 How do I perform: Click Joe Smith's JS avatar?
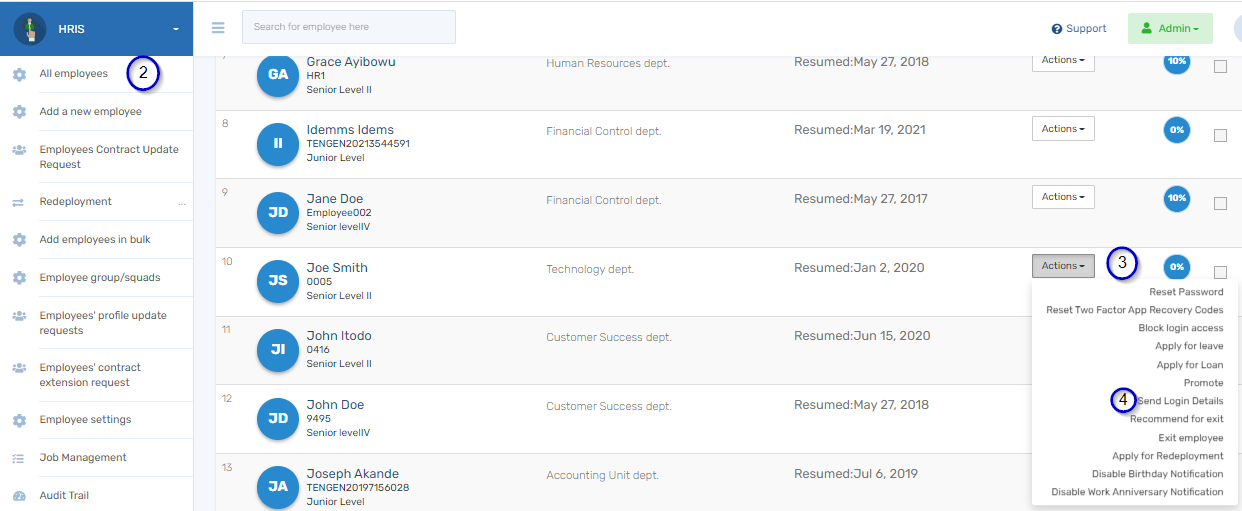(278, 280)
